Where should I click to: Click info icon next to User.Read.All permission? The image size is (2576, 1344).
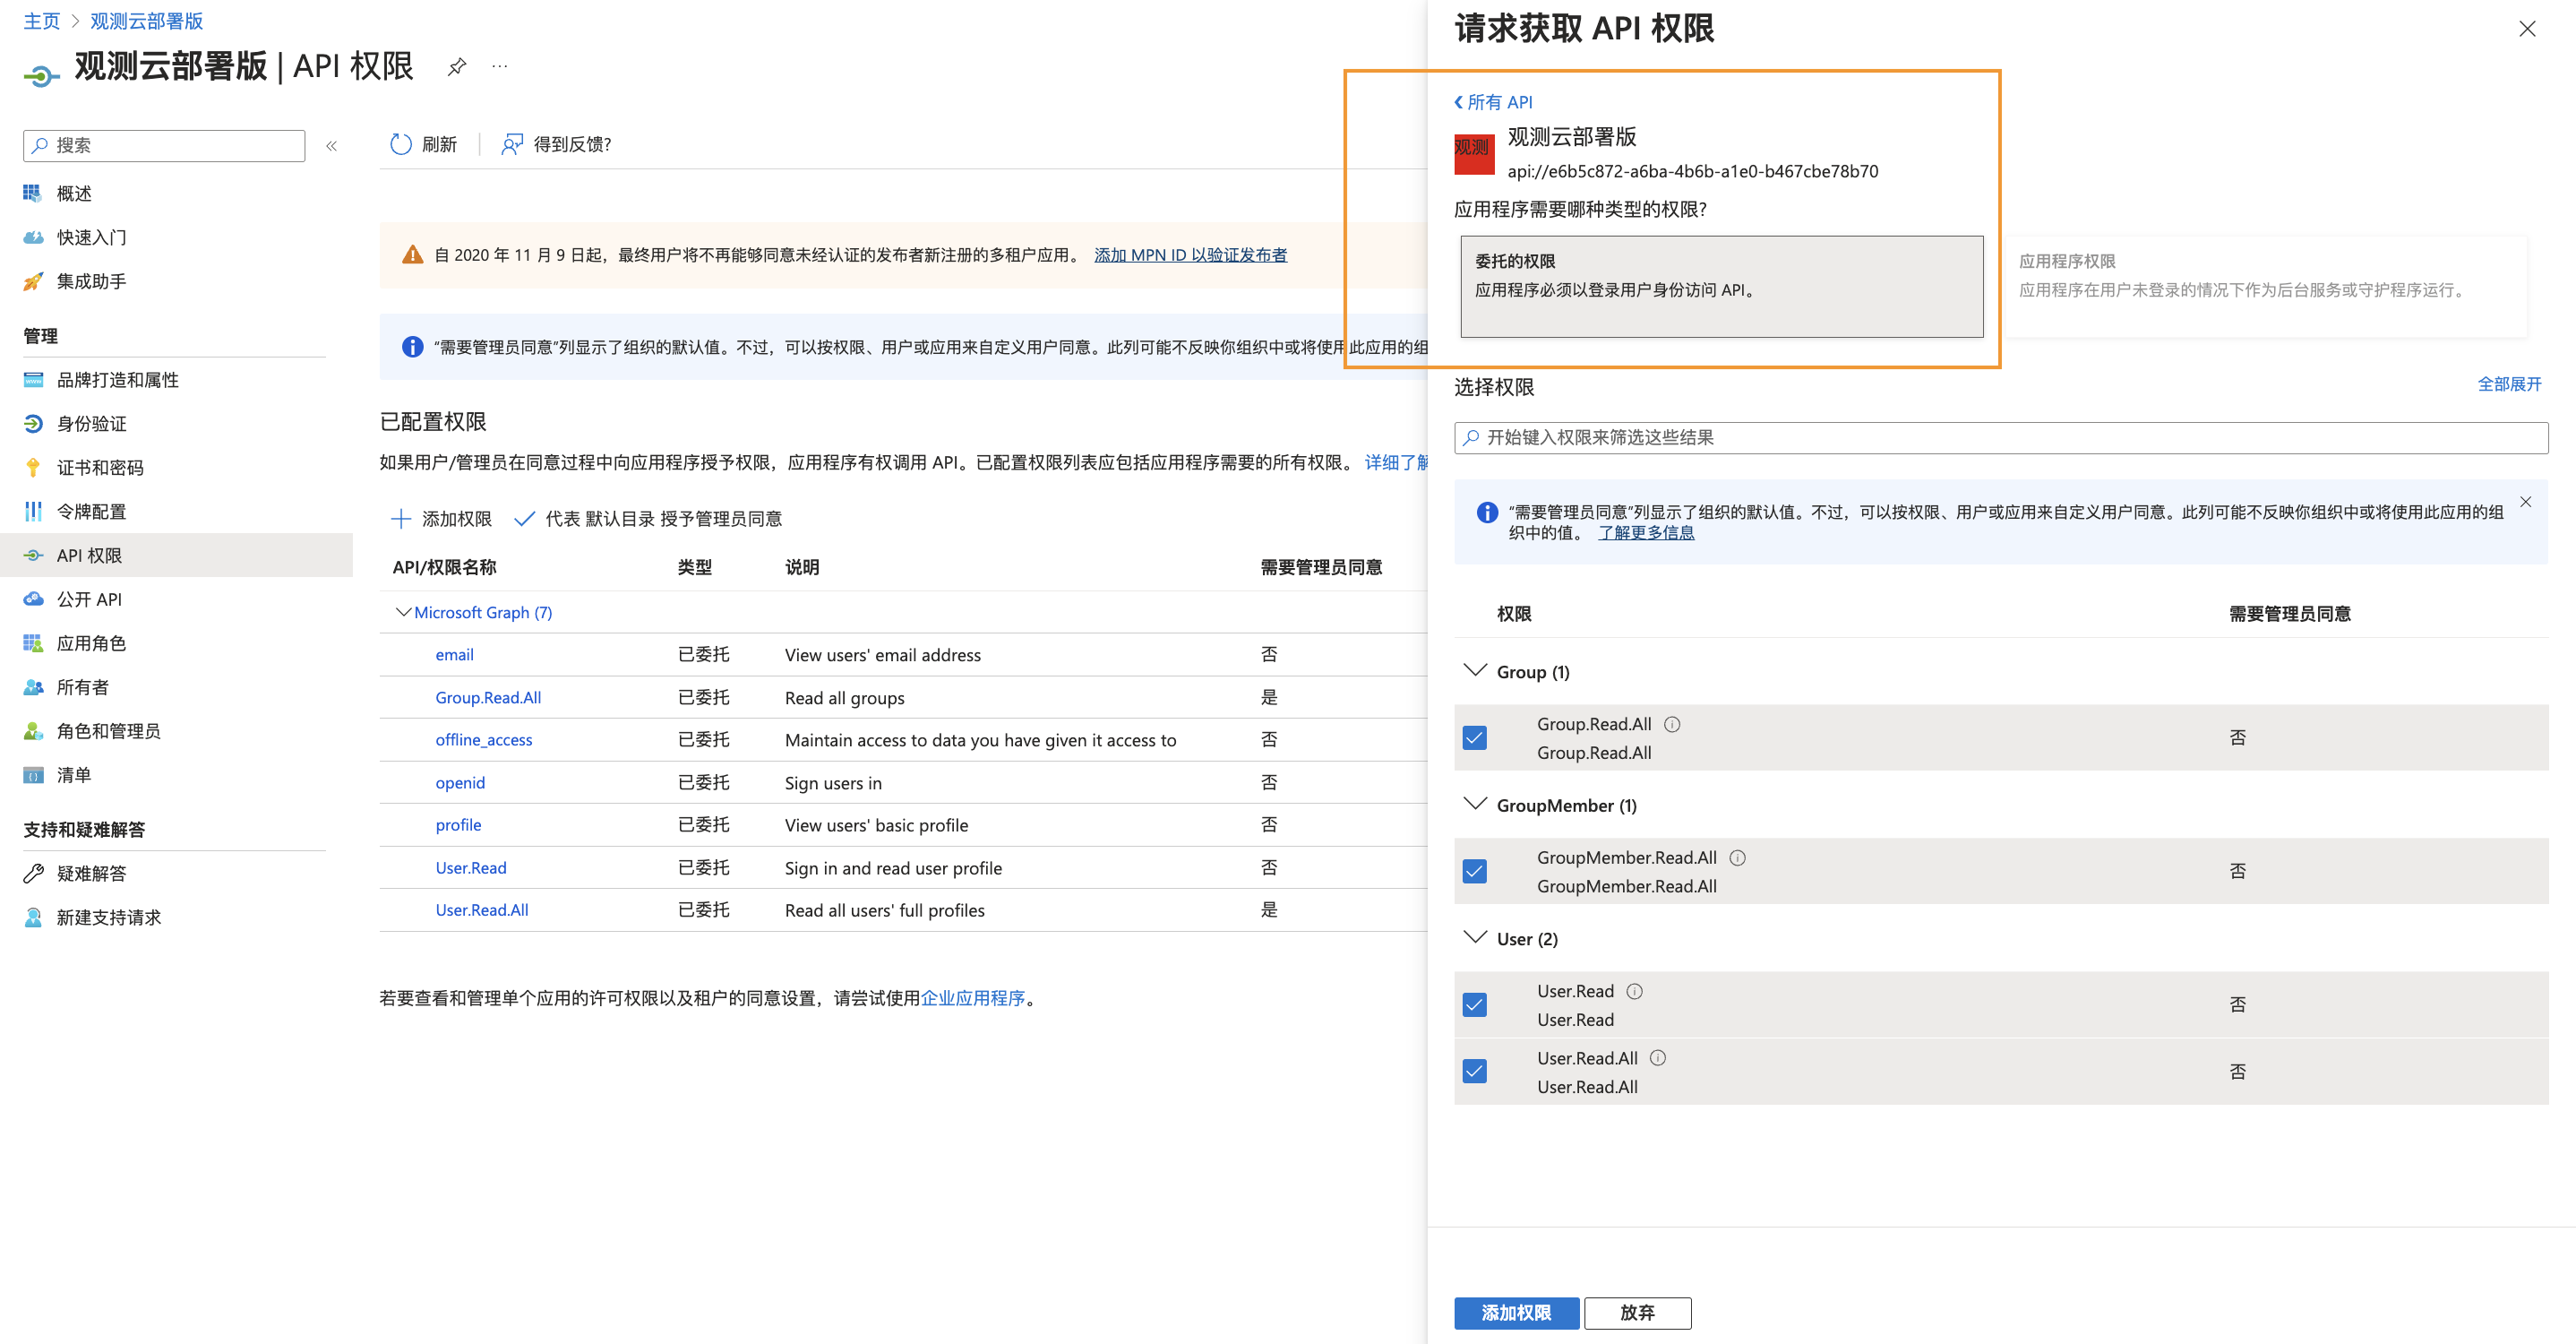point(1658,1058)
